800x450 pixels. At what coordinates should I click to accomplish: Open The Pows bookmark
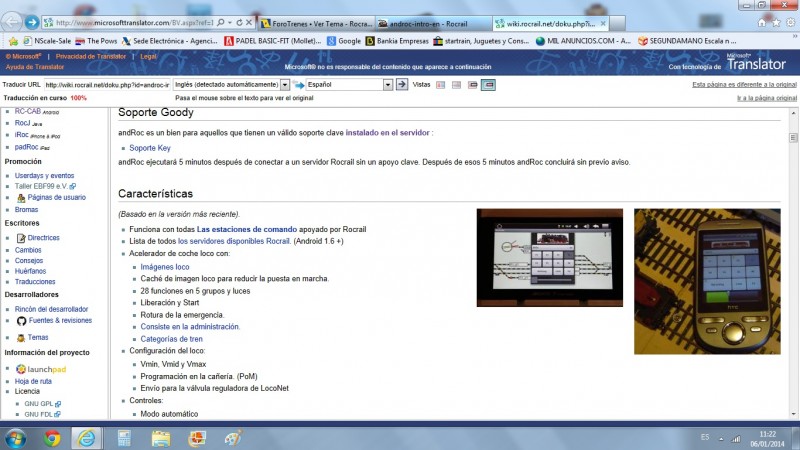pos(96,41)
